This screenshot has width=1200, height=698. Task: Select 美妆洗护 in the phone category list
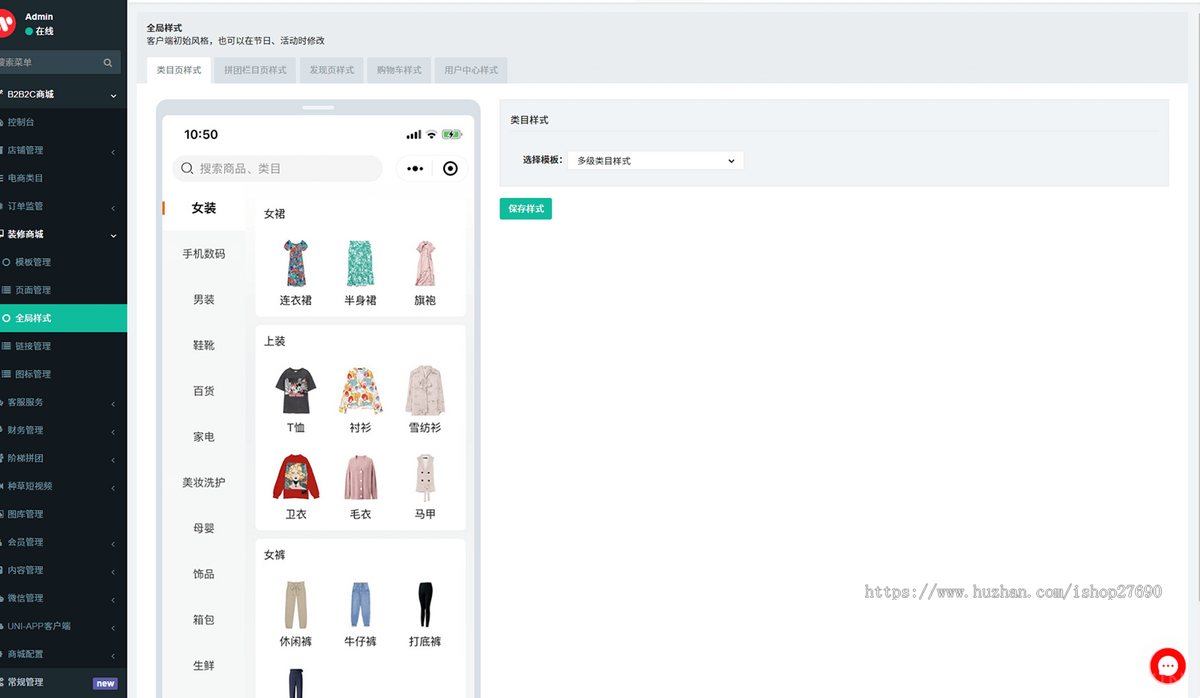204,483
